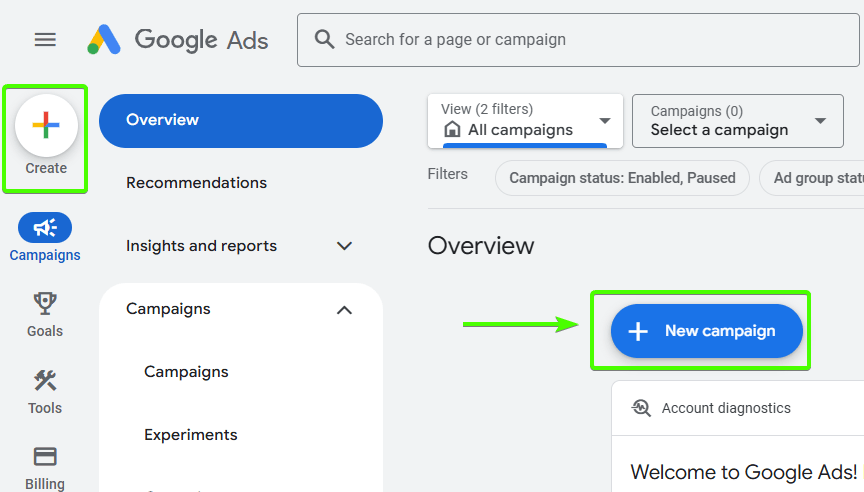Screen dimensions: 864x492
Task: Select the Overview menu item
Action: [240, 120]
